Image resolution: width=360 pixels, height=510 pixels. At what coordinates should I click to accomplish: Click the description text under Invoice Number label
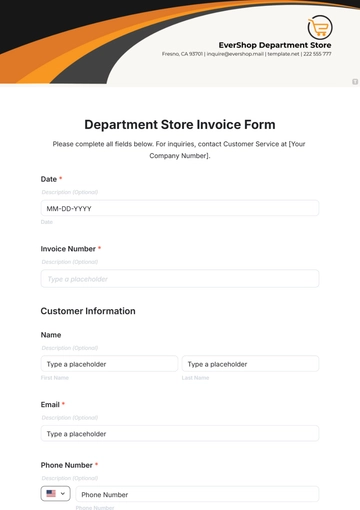(70, 262)
